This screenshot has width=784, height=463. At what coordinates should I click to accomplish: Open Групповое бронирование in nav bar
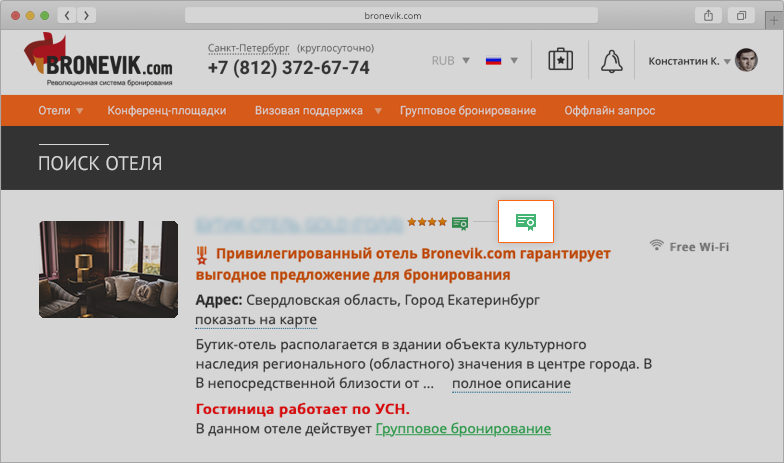[x=468, y=110]
